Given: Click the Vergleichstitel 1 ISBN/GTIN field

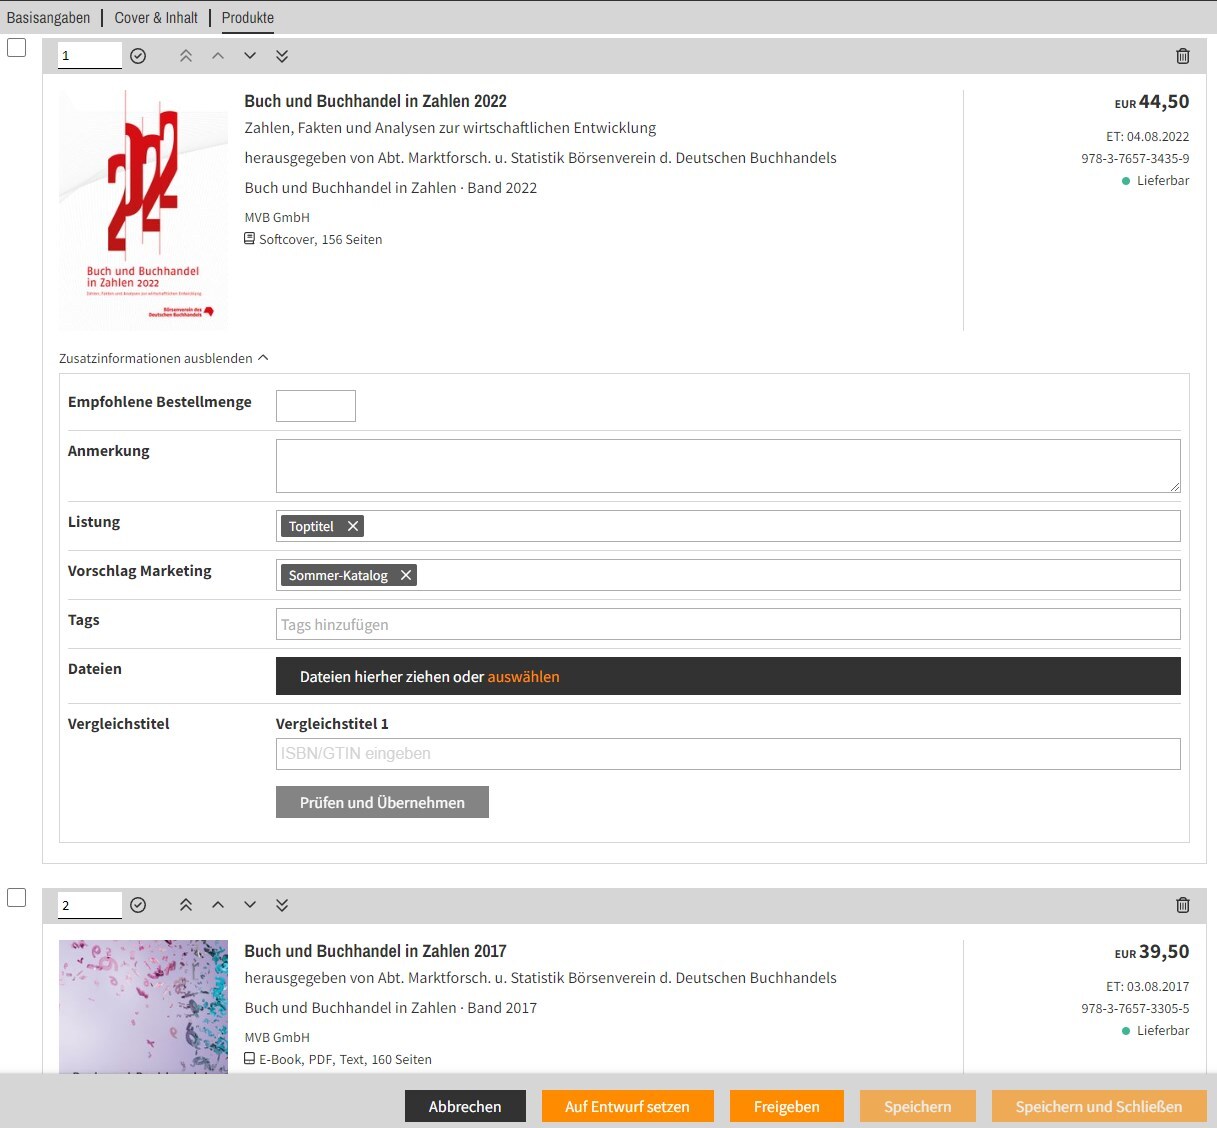Looking at the screenshot, I should [x=728, y=754].
